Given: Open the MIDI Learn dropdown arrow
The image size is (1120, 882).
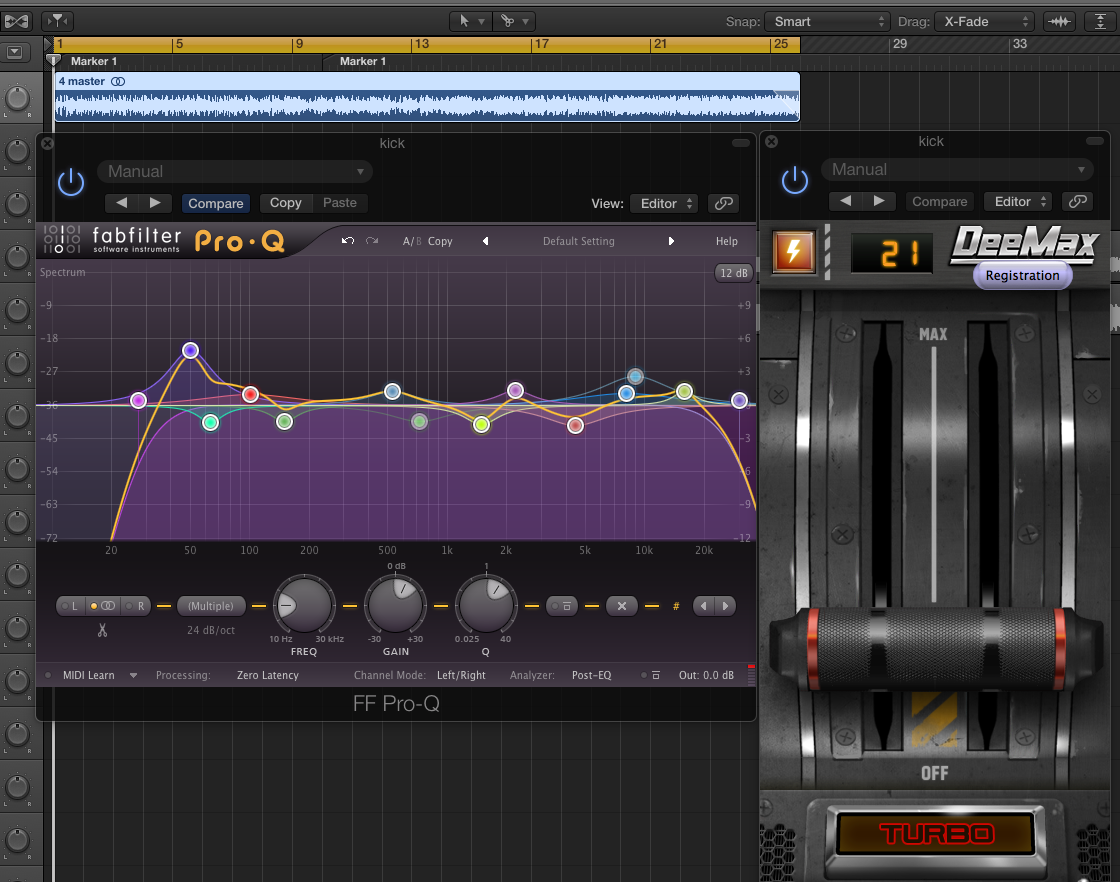Looking at the screenshot, I should coord(133,675).
